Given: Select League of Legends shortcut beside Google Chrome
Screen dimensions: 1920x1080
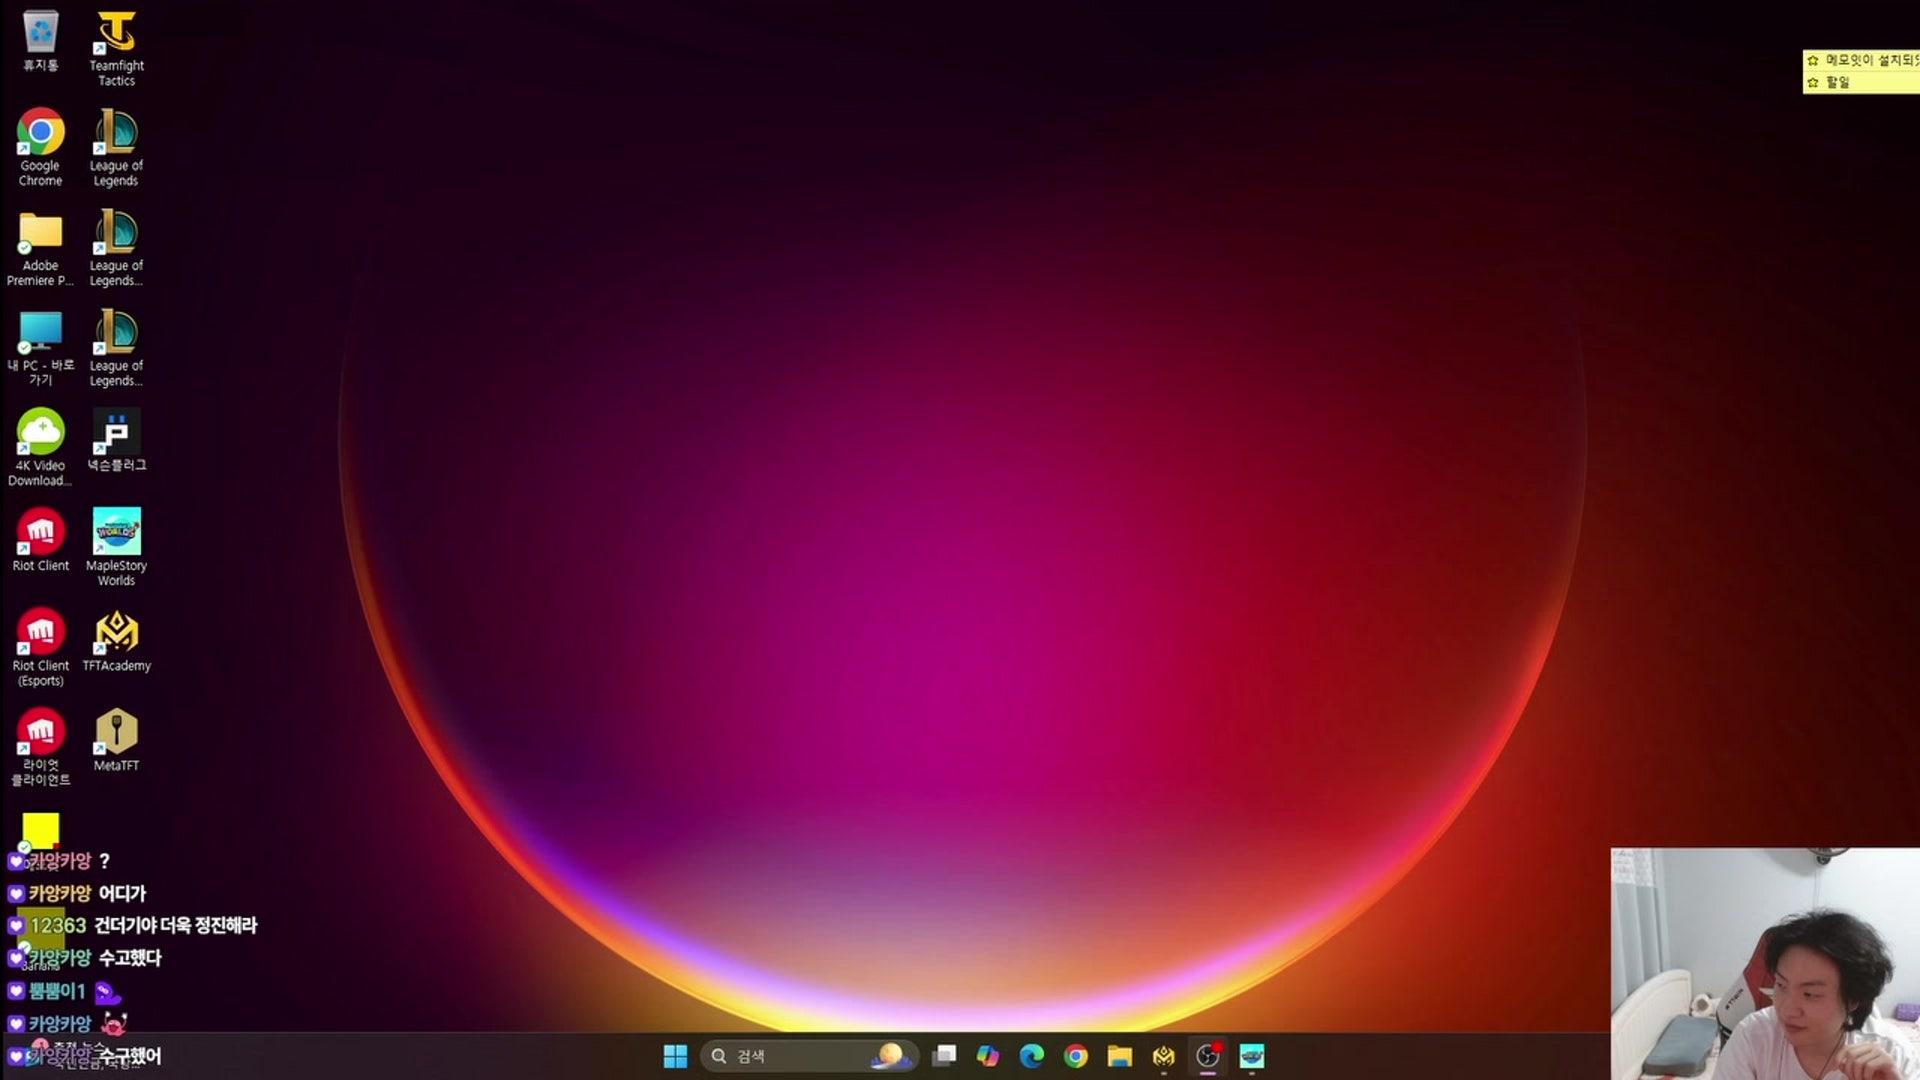Looking at the screenshot, I should coord(116,148).
